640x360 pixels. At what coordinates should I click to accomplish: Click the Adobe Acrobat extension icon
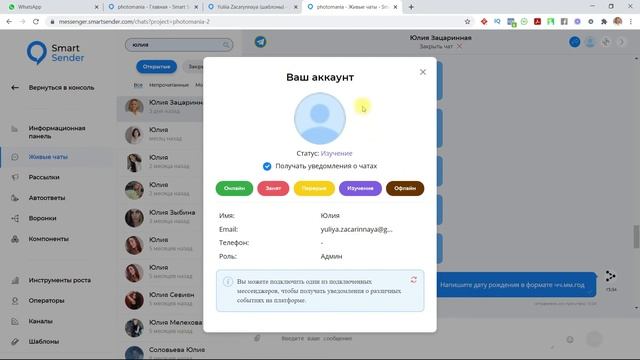tap(537, 22)
